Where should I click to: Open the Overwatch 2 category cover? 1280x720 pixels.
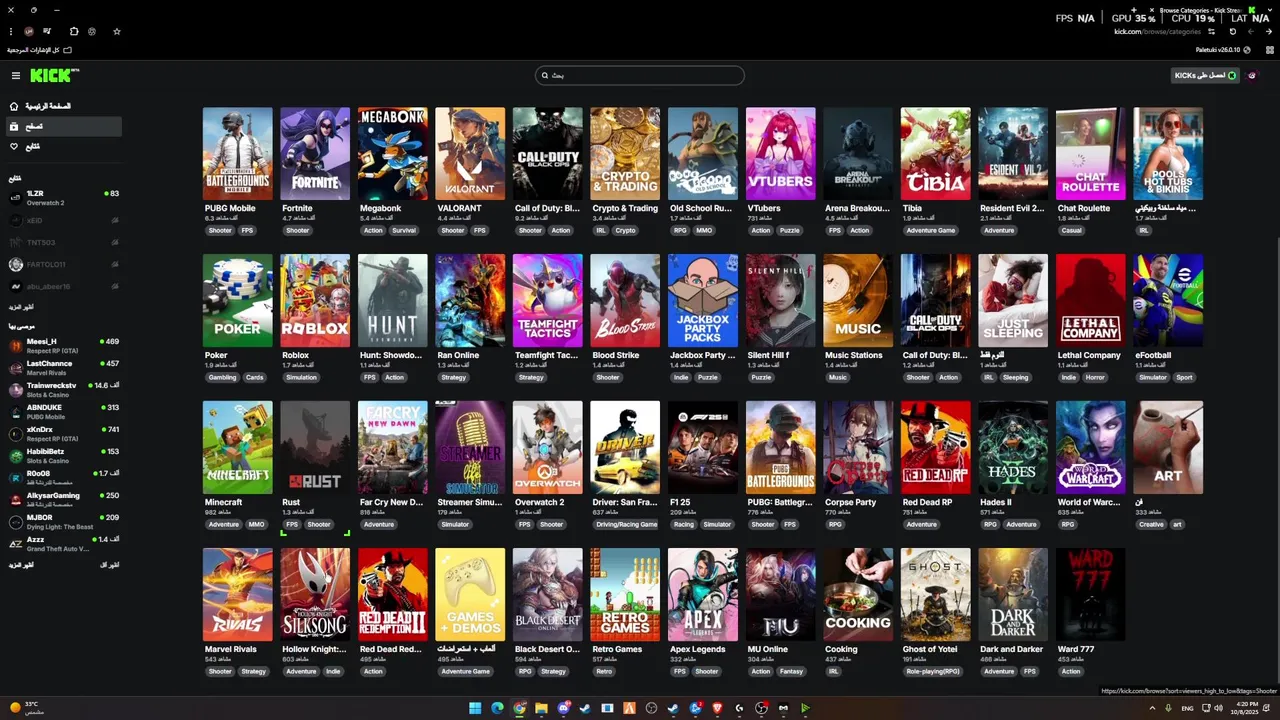547,448
